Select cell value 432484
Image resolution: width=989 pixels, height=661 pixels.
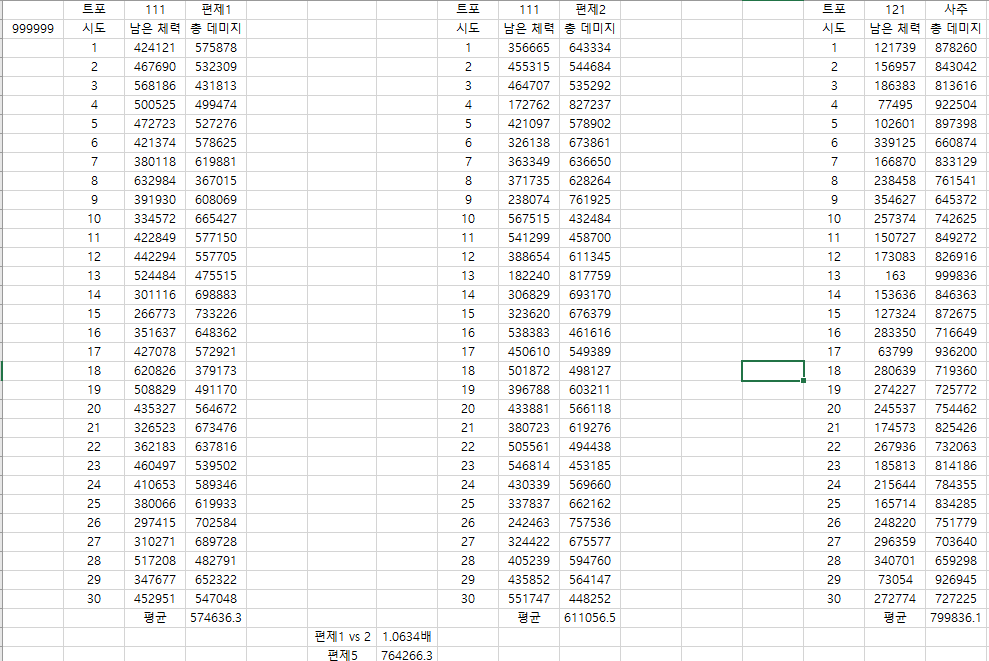(590, 218)
